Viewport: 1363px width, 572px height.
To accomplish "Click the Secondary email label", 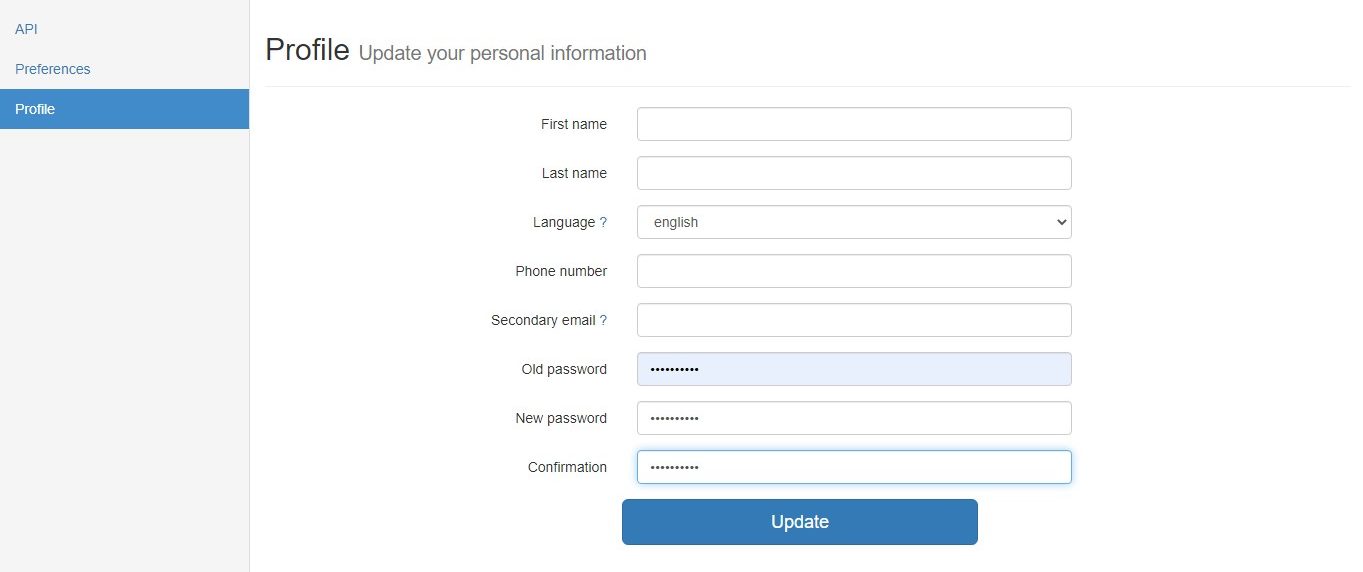I will [x=542, y=320].
